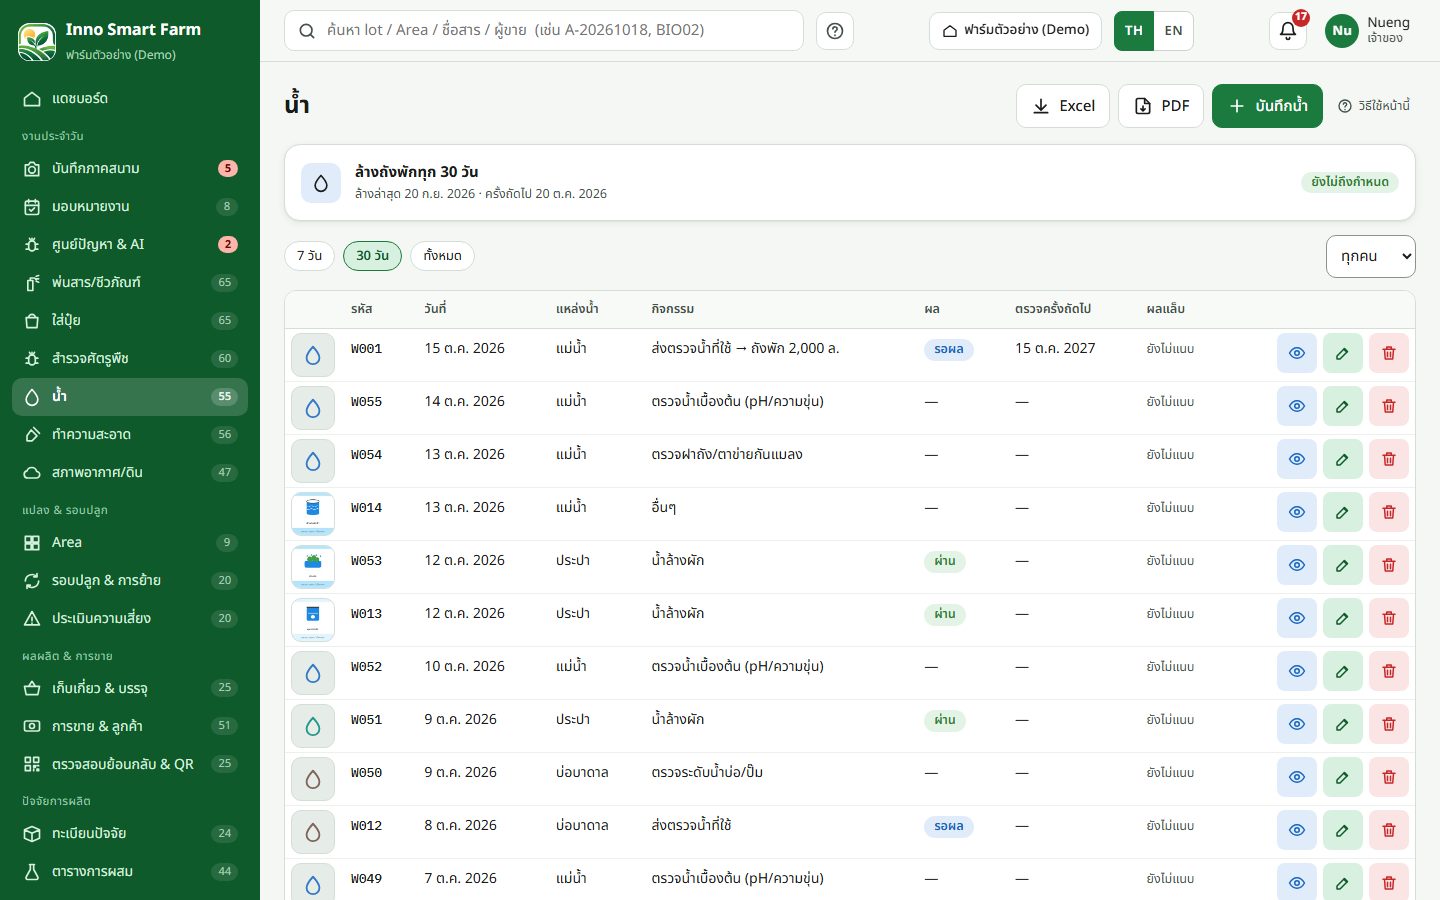This screenshot has width=1440, height=900.
Task: Switch language to TH
Action: click(x=1134, y=31)
